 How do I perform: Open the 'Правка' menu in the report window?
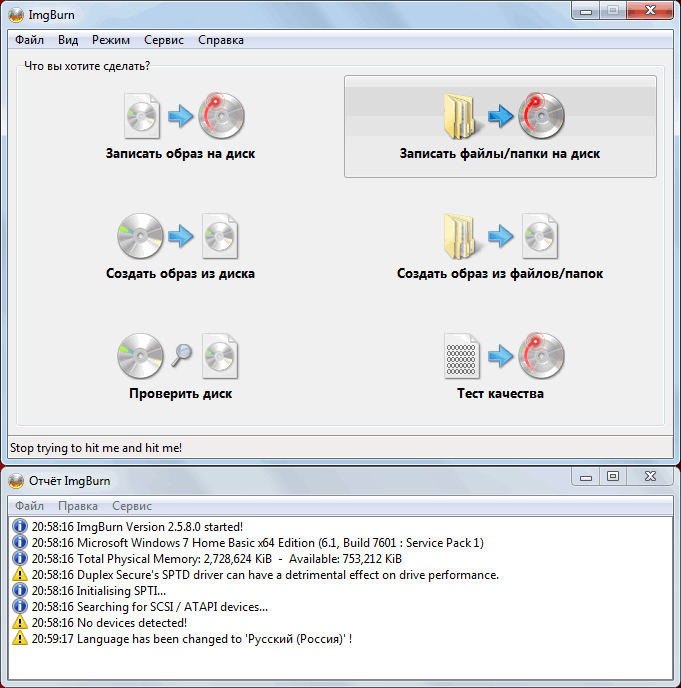78,506
